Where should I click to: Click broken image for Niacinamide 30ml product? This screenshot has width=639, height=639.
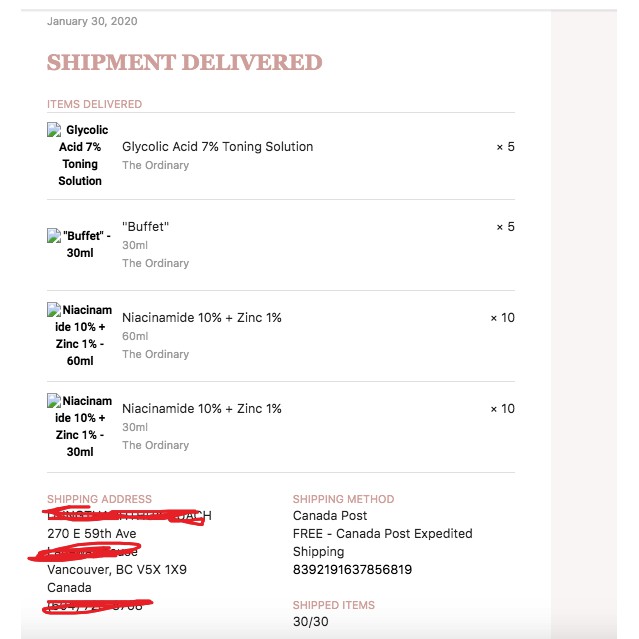tap(79, 426)
